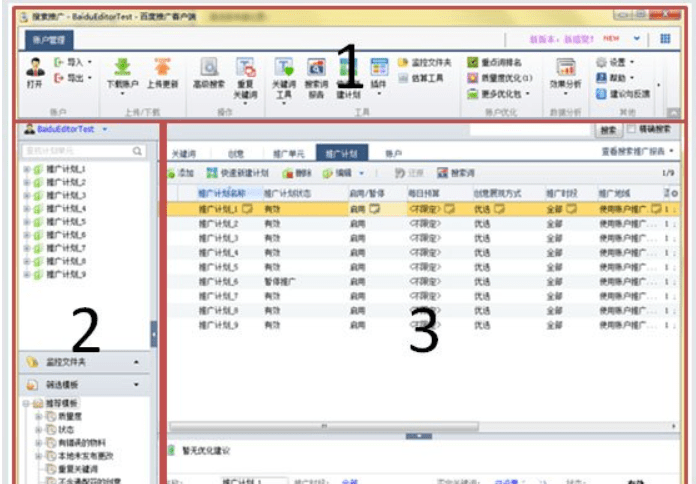Viewport: 696px width, 484px height.
Task: Click the 建议与反馈 feedback icon
Action: 601,94
